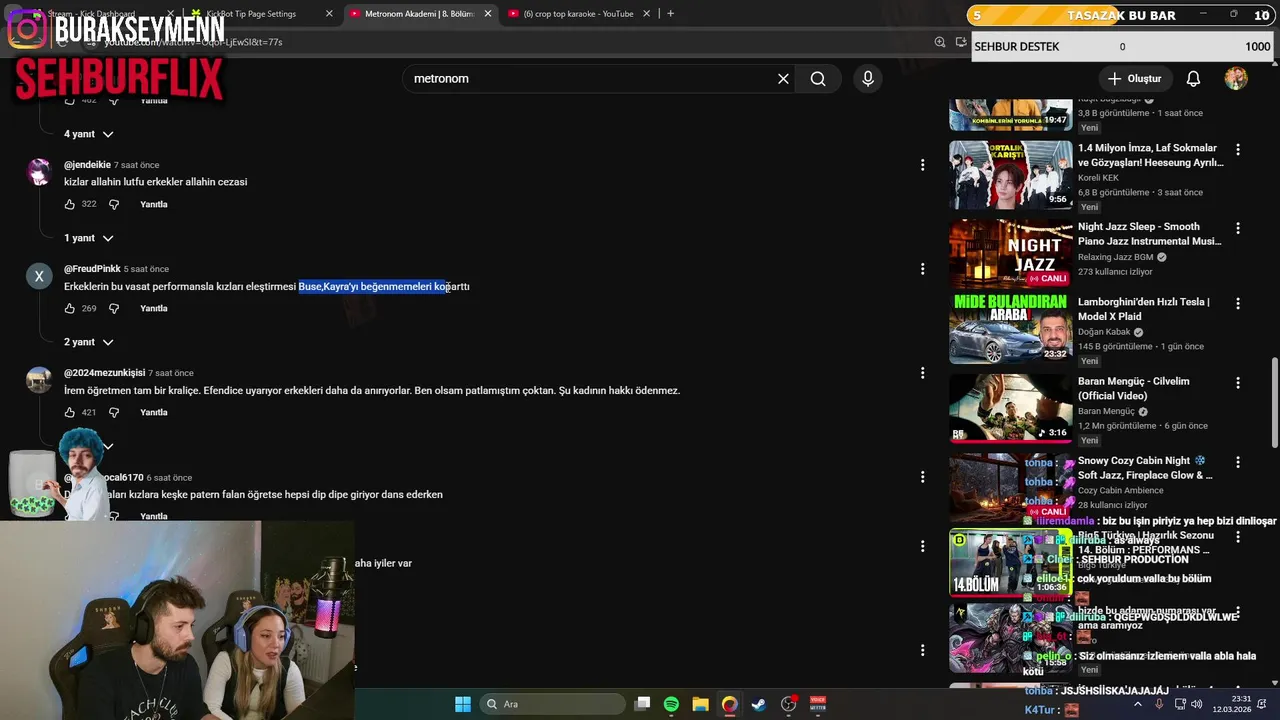Screen dimensions: 1280x720
Task: Reply to @FreudPinkk's comment with Yanıtla
Action: tap(154, 308)
